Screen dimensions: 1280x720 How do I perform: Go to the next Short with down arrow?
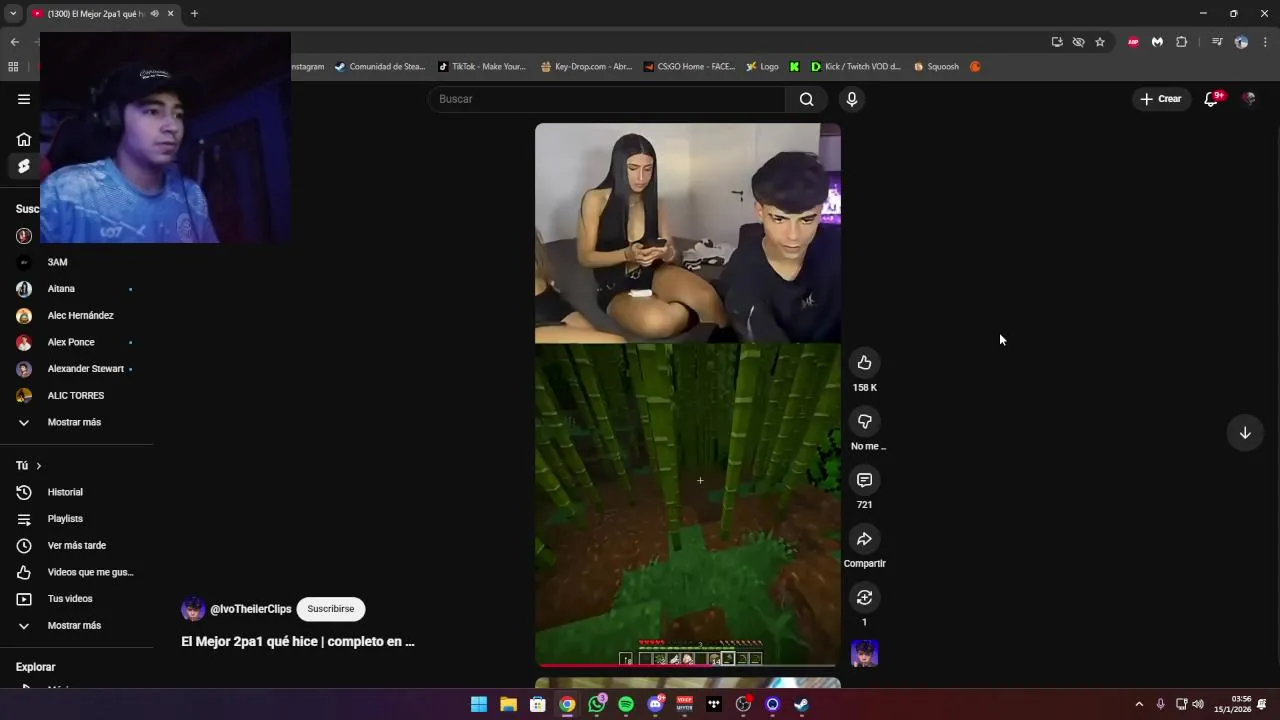pos(1245,433)
